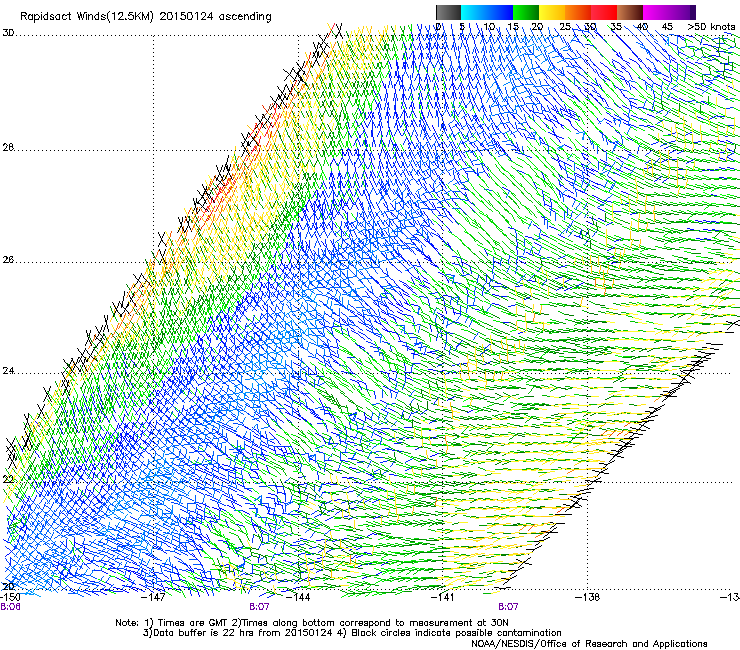Click the orange 25-30 knots legend segment
The width and height of the screenshot is (740, 650).
coord(578,12)
